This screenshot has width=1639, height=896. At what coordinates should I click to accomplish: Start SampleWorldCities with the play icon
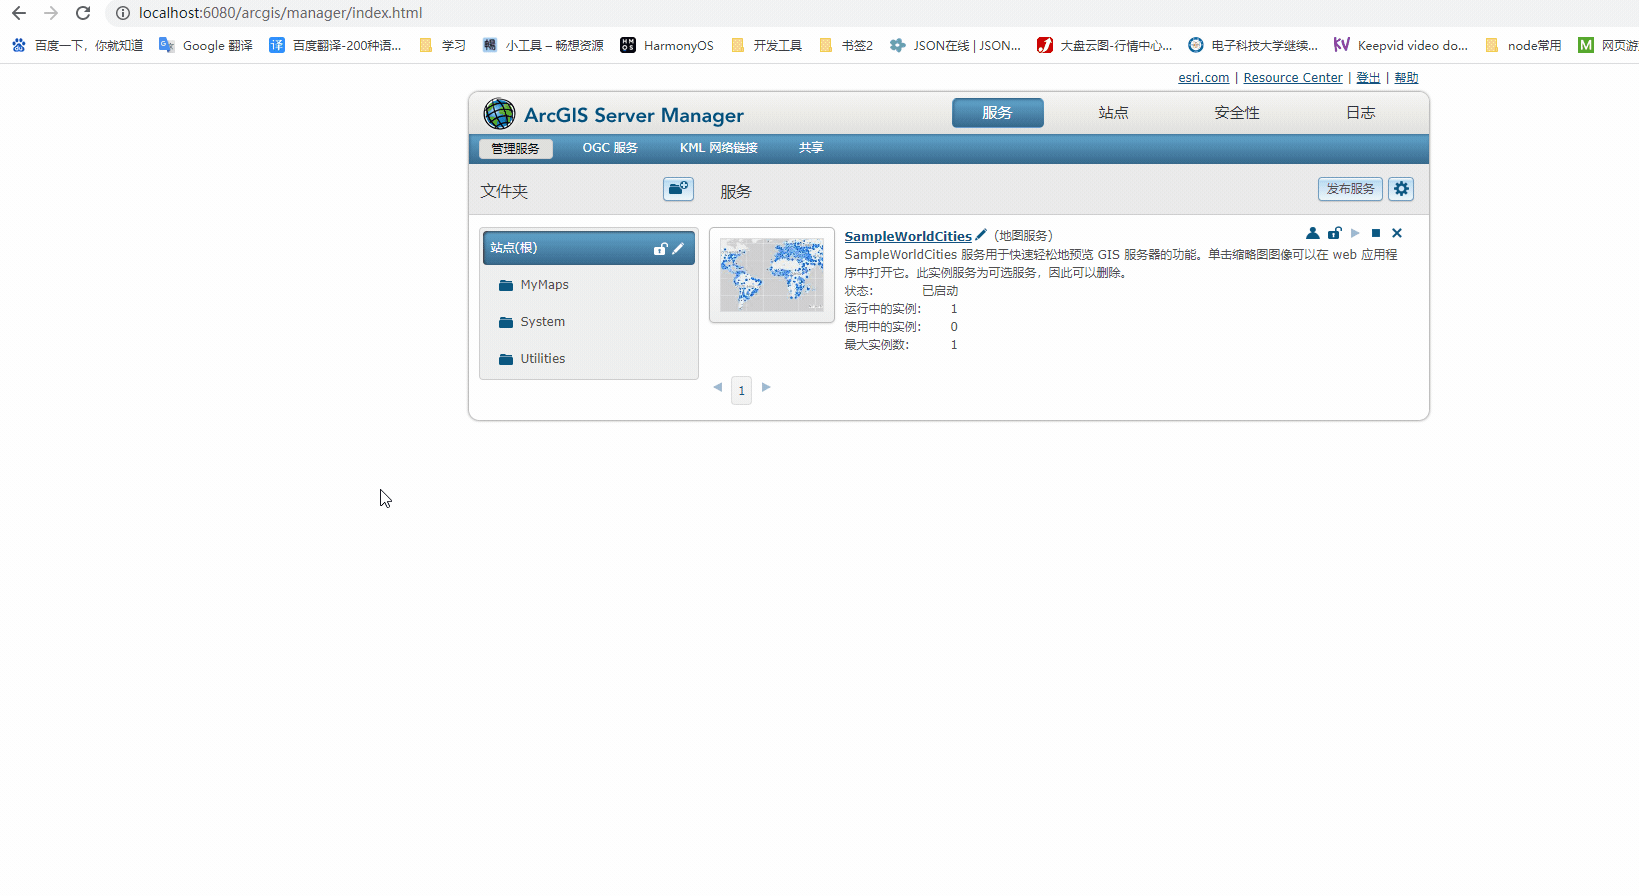click(x=1355, y=233)
